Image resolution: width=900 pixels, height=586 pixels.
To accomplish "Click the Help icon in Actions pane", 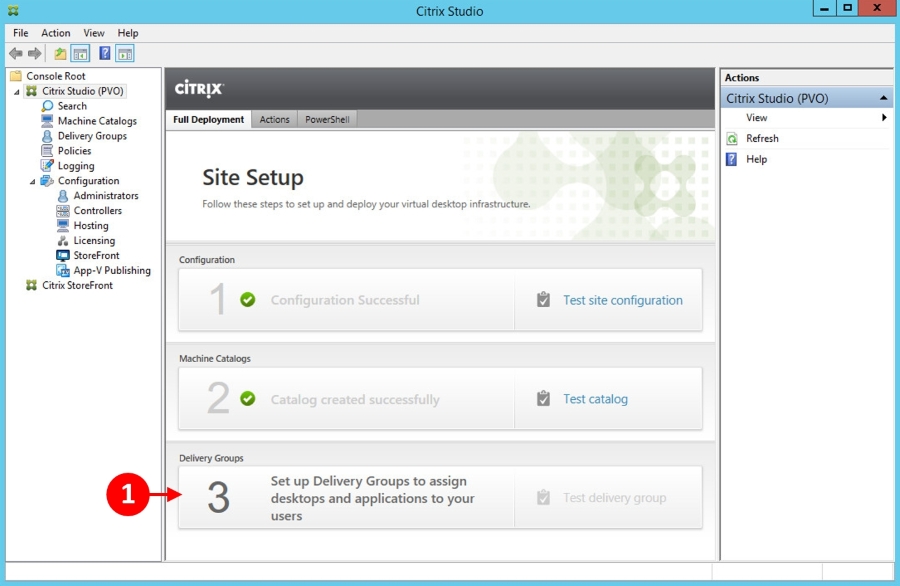I will click(732, 160).
